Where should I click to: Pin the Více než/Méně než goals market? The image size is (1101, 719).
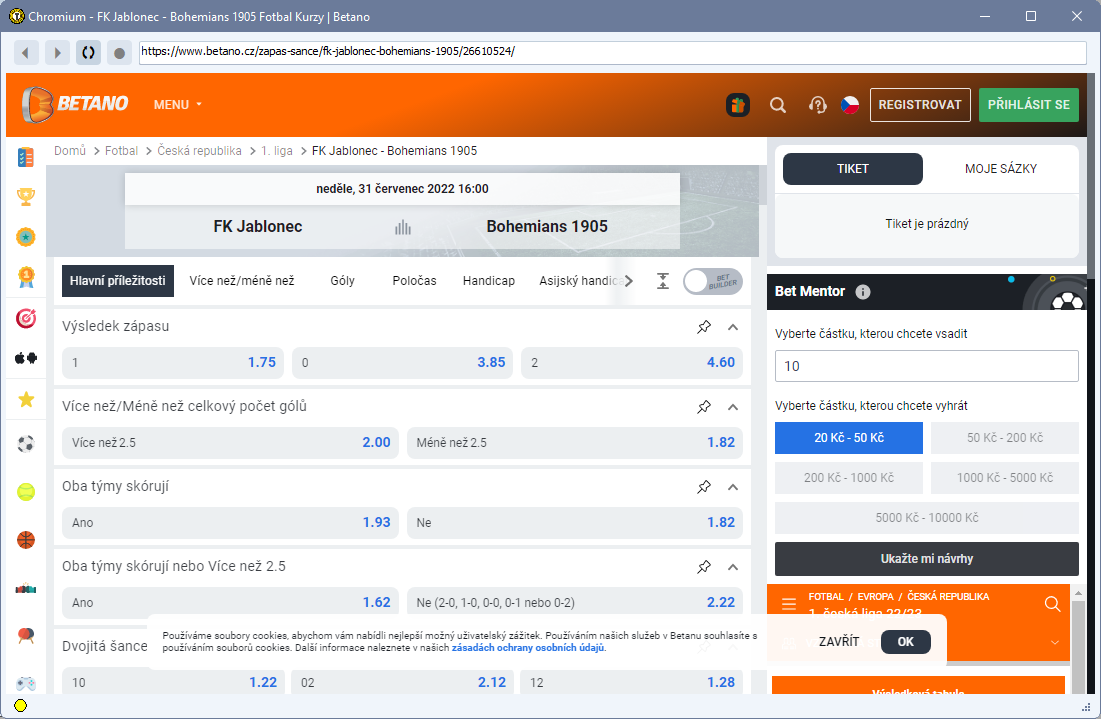[704, 407]
